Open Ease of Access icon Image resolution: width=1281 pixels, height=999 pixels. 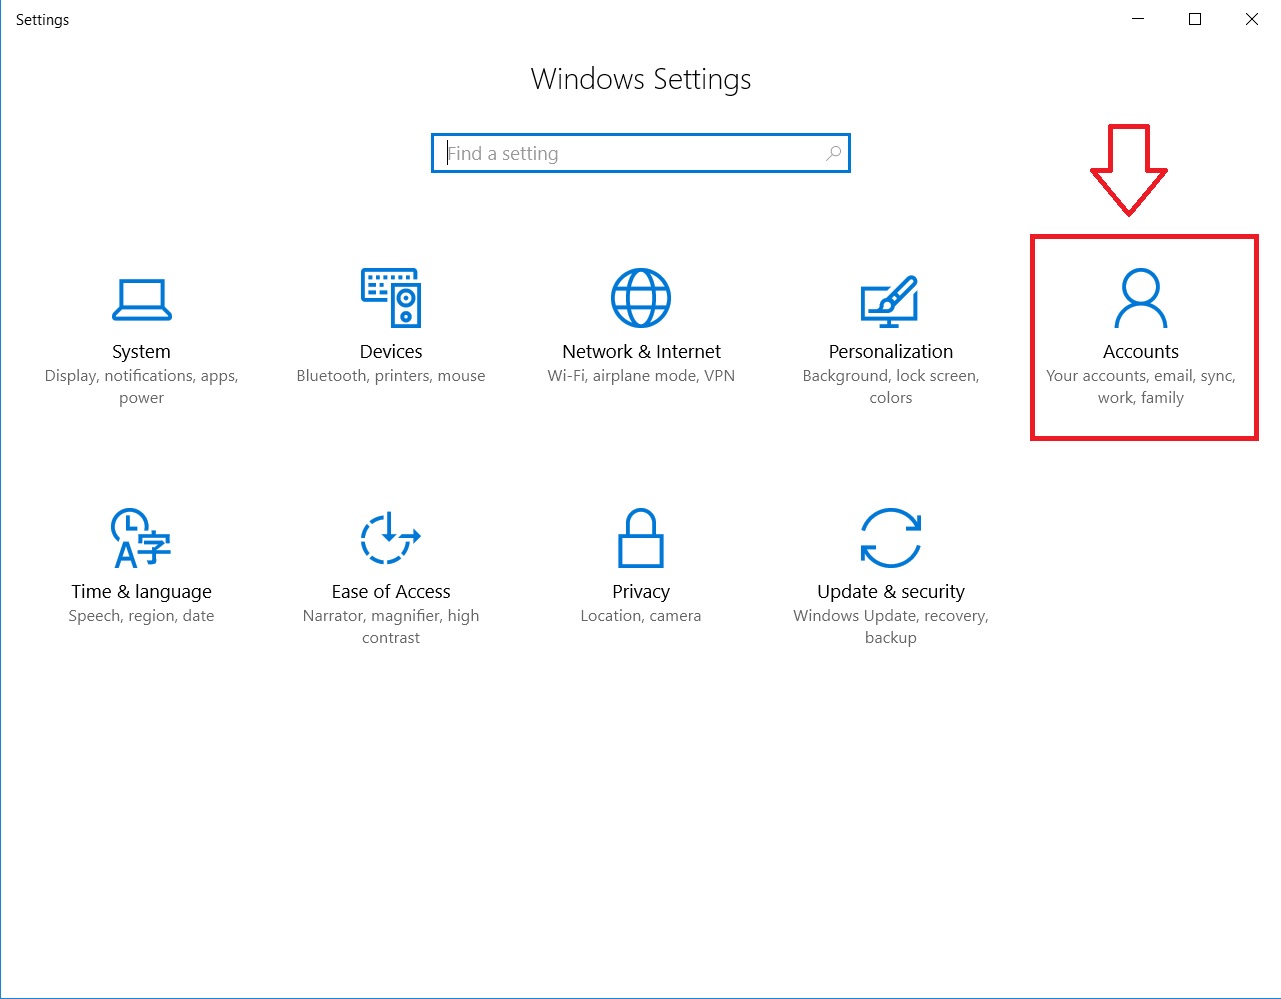click(391, 538)
